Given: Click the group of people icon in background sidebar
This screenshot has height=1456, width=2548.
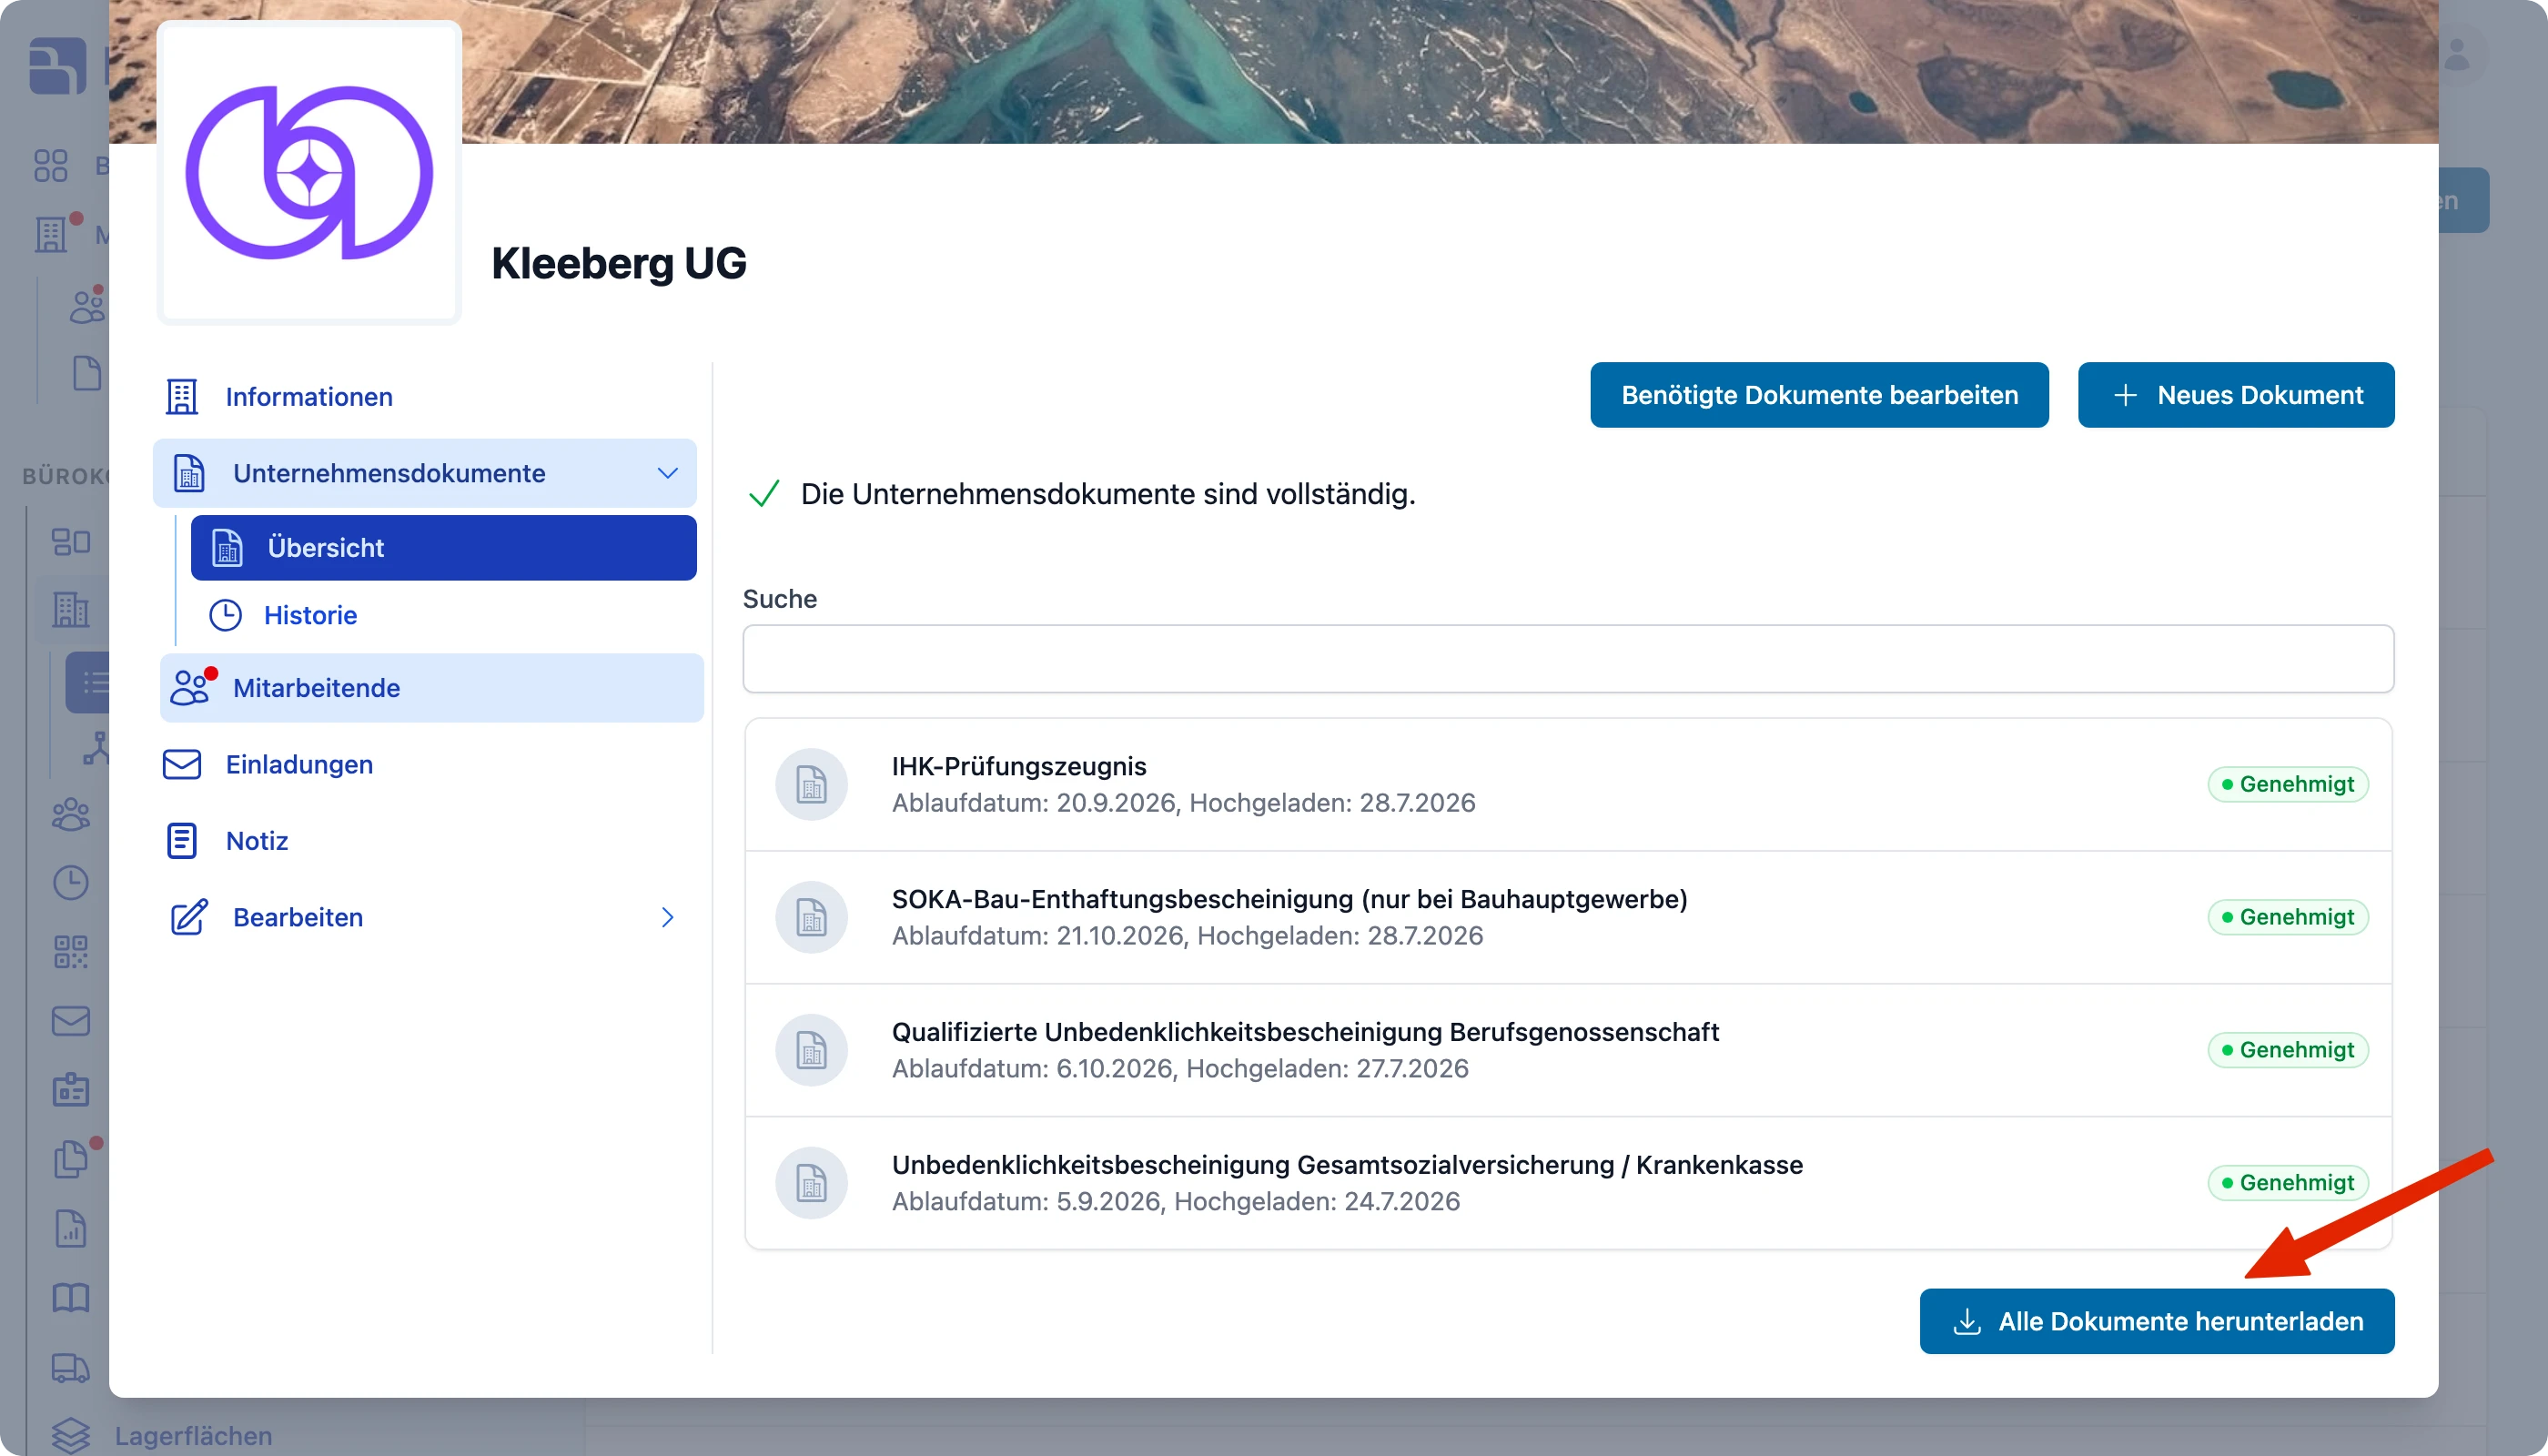Looking at the screenshot, I should point(70,814).
